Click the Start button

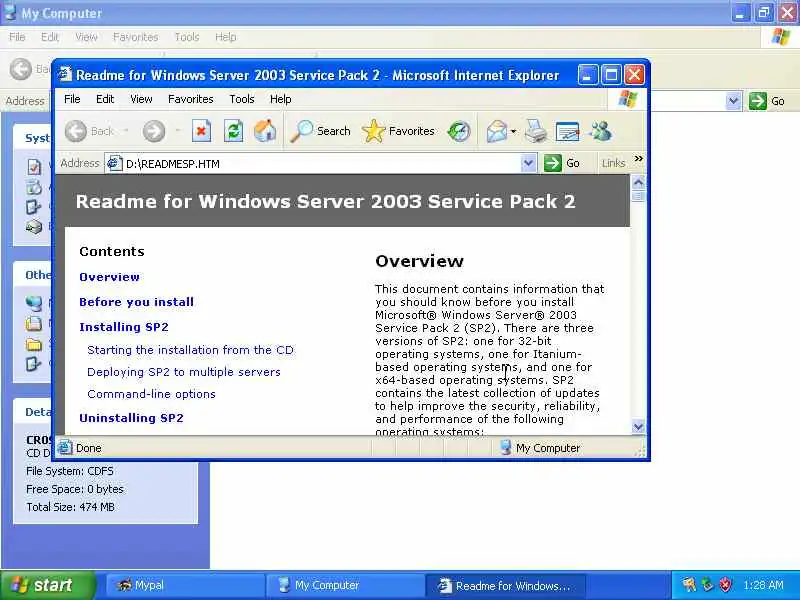coord(47,585)
